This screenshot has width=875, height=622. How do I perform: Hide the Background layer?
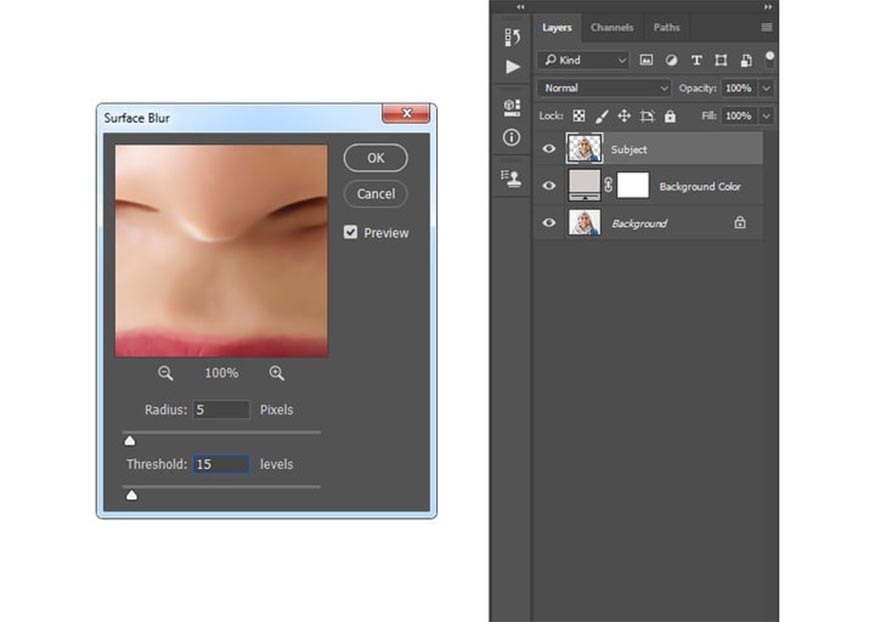[549, 223]
